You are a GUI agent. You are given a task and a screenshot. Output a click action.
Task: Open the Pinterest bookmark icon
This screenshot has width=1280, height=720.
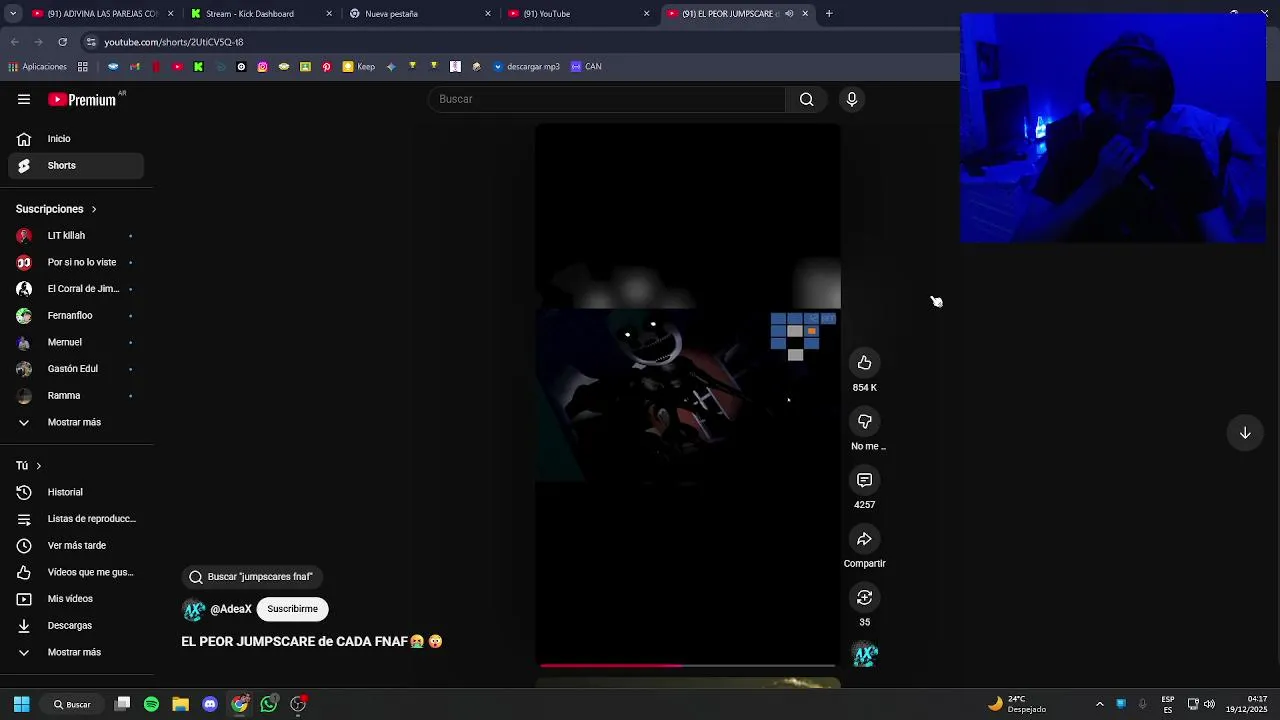pyautogui.click(x=326, y=67)
